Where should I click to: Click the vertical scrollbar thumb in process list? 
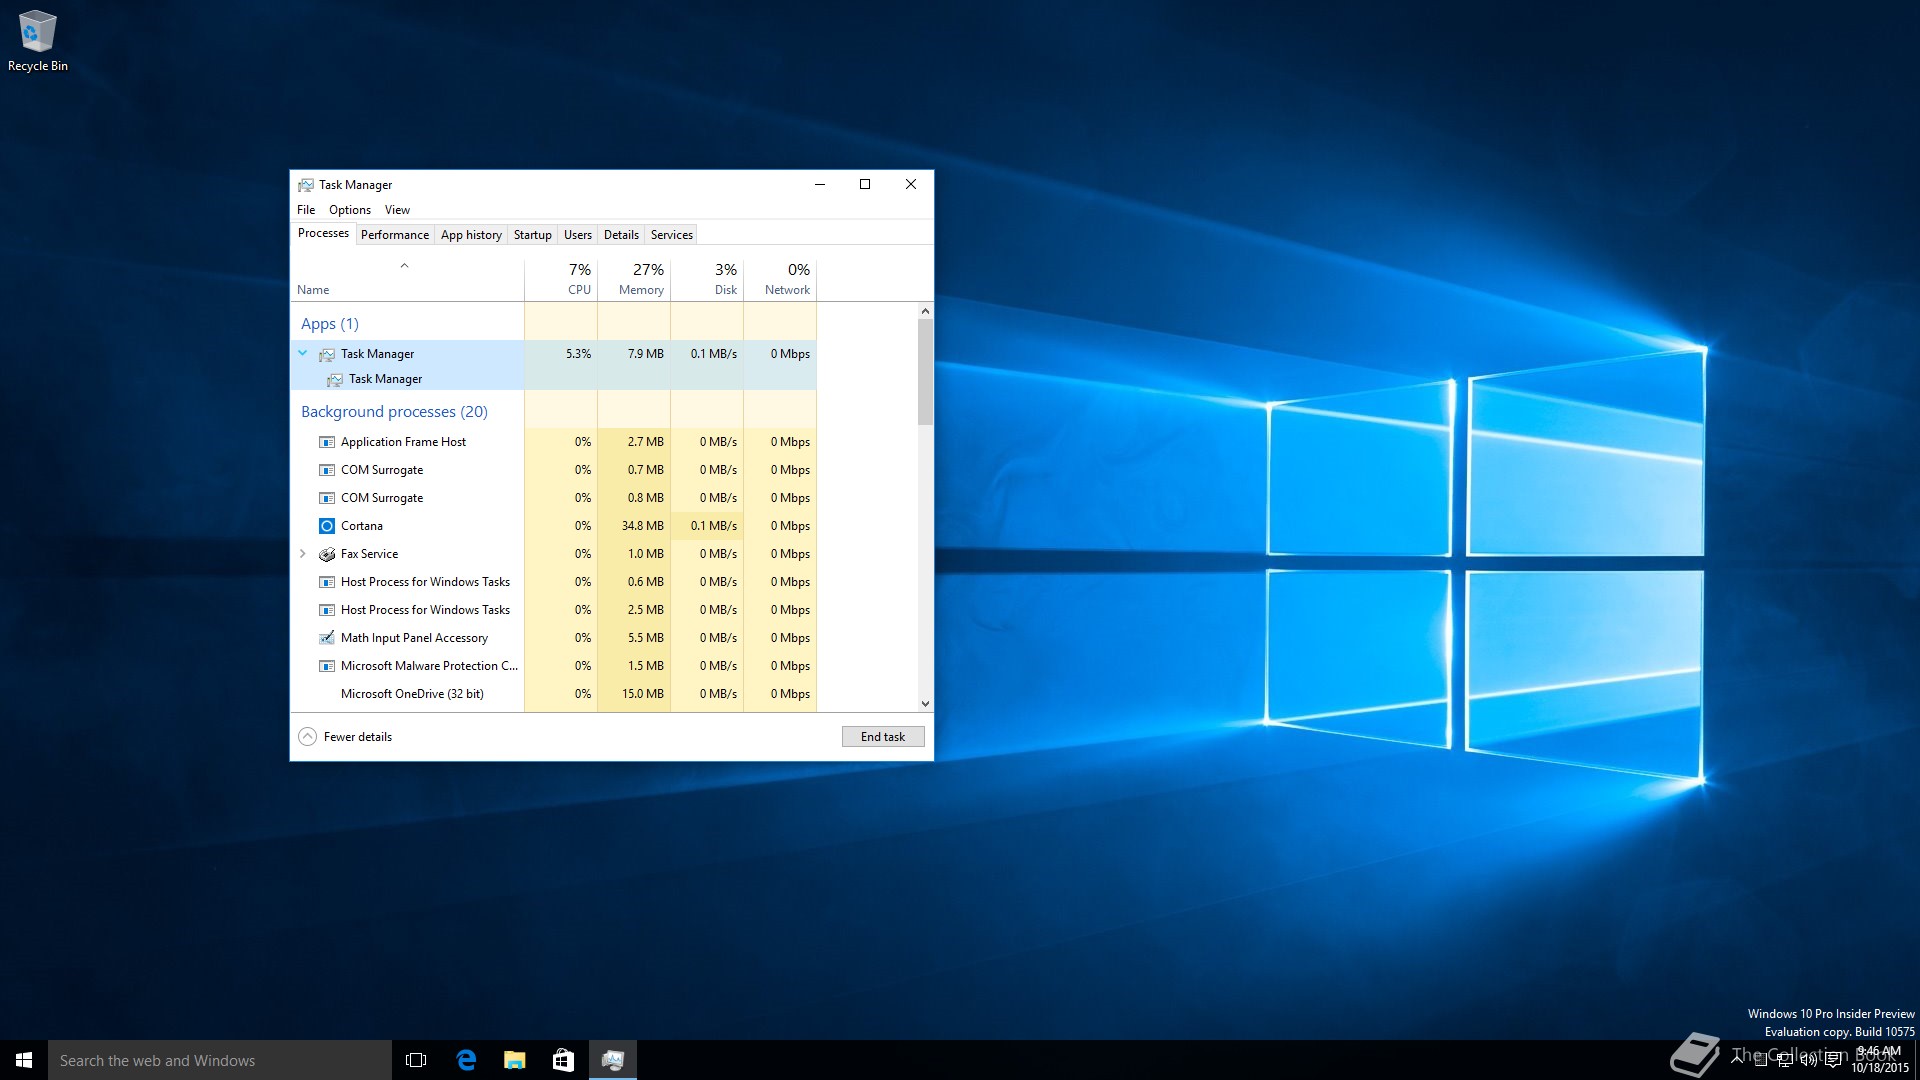click(x=925, y=372)
